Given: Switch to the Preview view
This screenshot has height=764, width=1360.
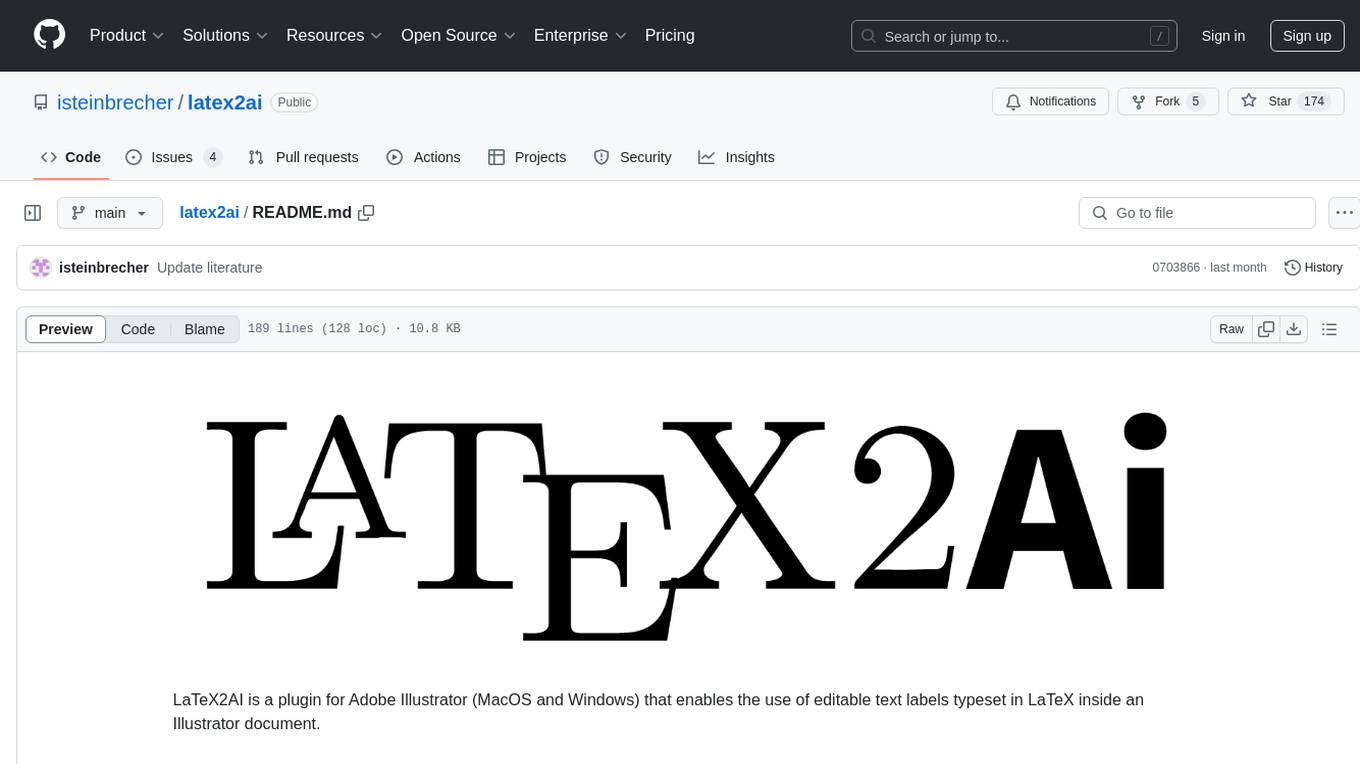Looking at the screenshot, I should (66, 329).
